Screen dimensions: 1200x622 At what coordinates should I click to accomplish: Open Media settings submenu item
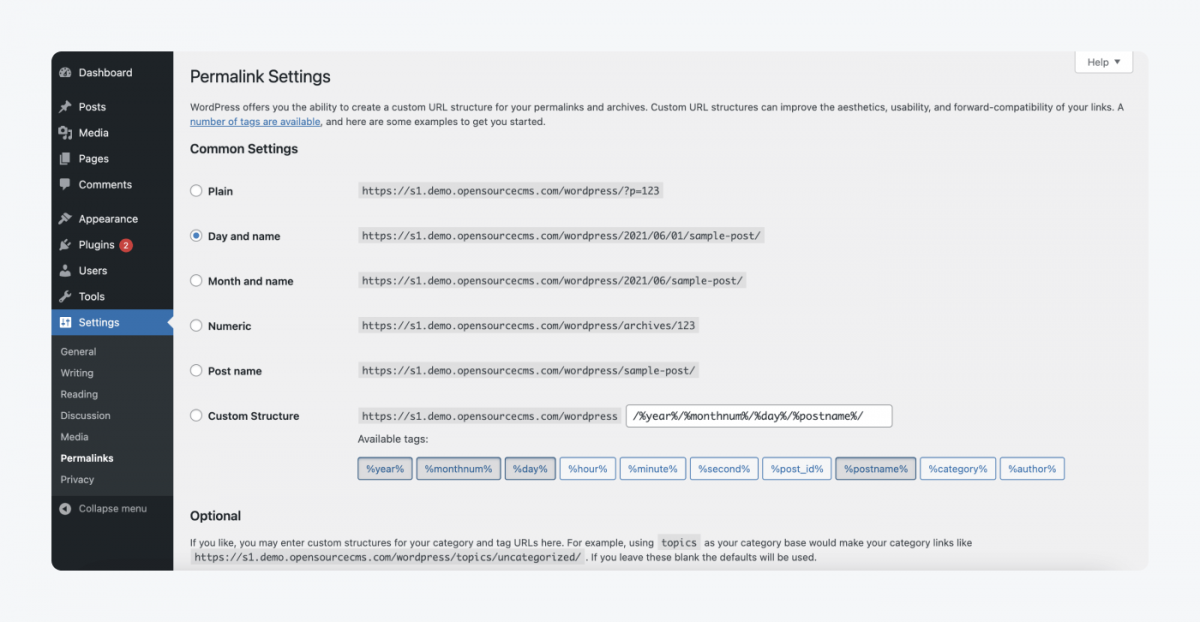pos(74,437)
